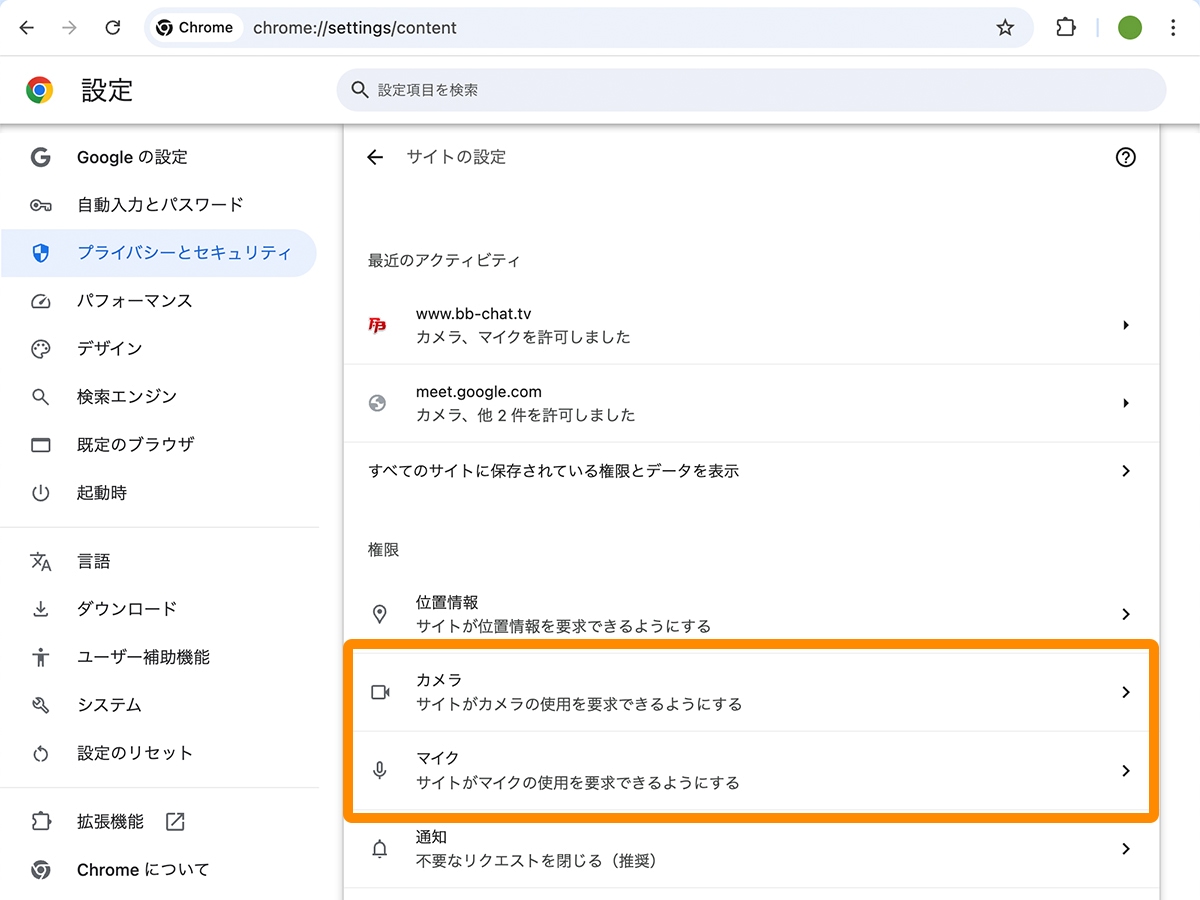Click the help question mark icon
The height and width of the screenshot is (900, 1200).
(x=1126, y=157)
